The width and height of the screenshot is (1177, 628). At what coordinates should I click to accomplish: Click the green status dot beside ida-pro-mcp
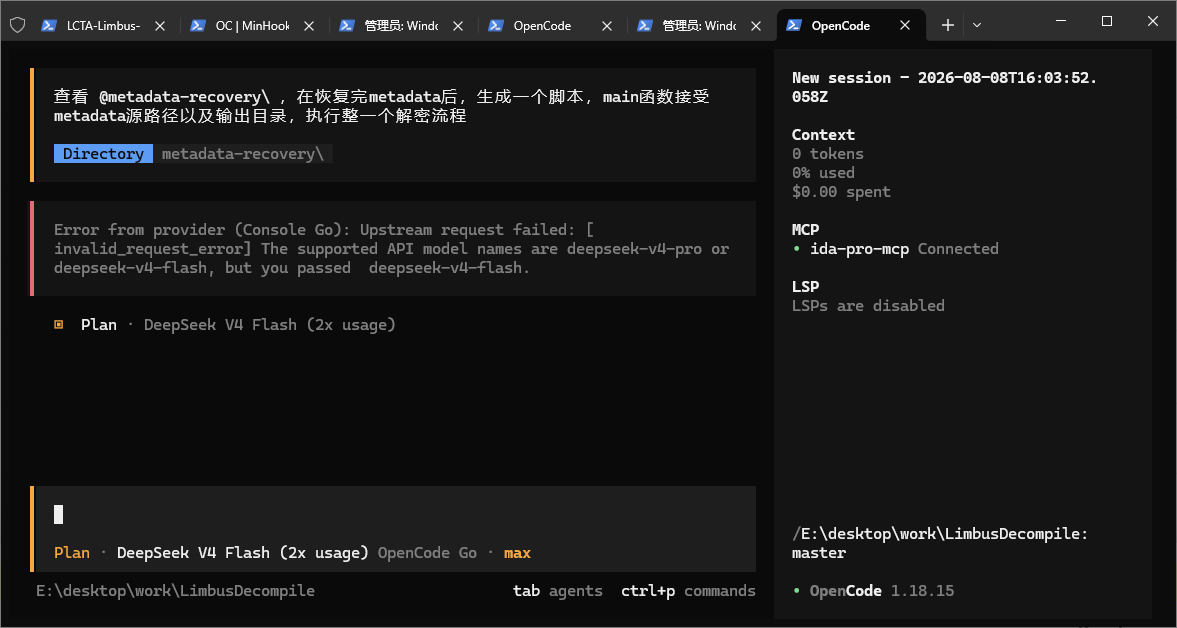(796, 248)
